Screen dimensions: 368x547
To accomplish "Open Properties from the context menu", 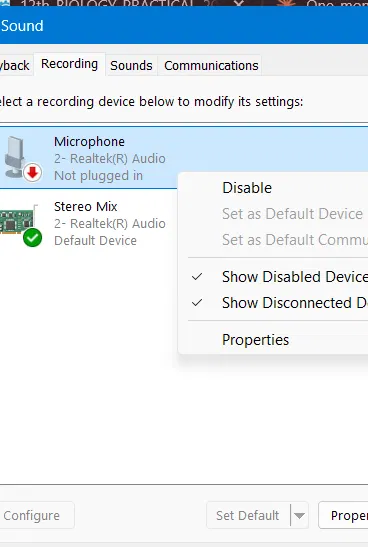I will [x=255, y=340].
